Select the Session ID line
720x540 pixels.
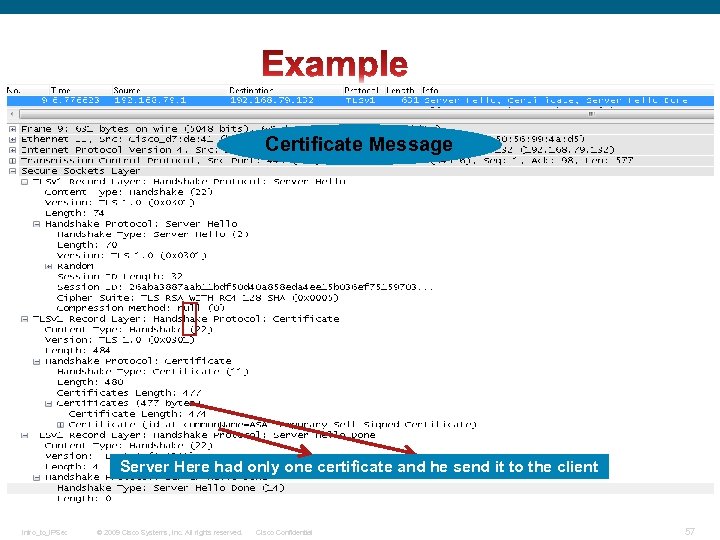[245, 287]
